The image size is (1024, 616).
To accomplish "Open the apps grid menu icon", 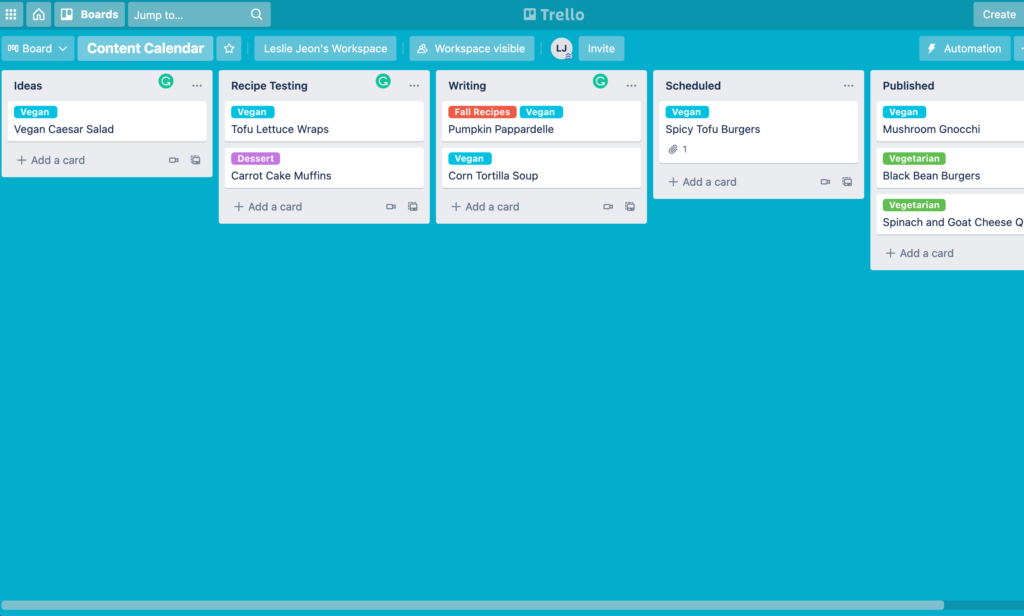I will tap(11, 14).
